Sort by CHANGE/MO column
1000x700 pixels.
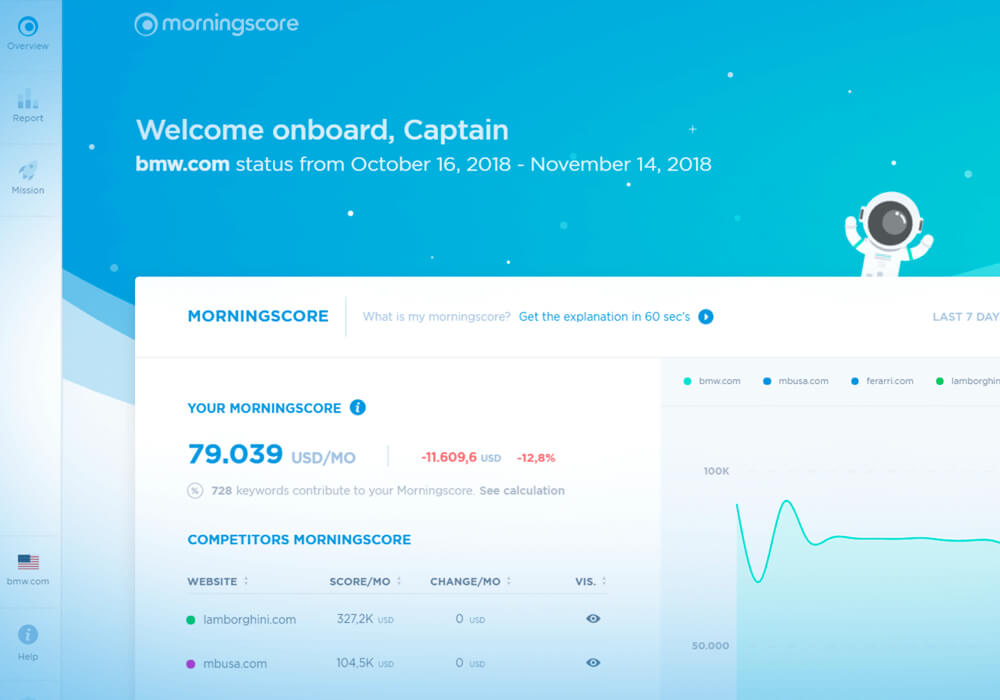click(470, 581)
